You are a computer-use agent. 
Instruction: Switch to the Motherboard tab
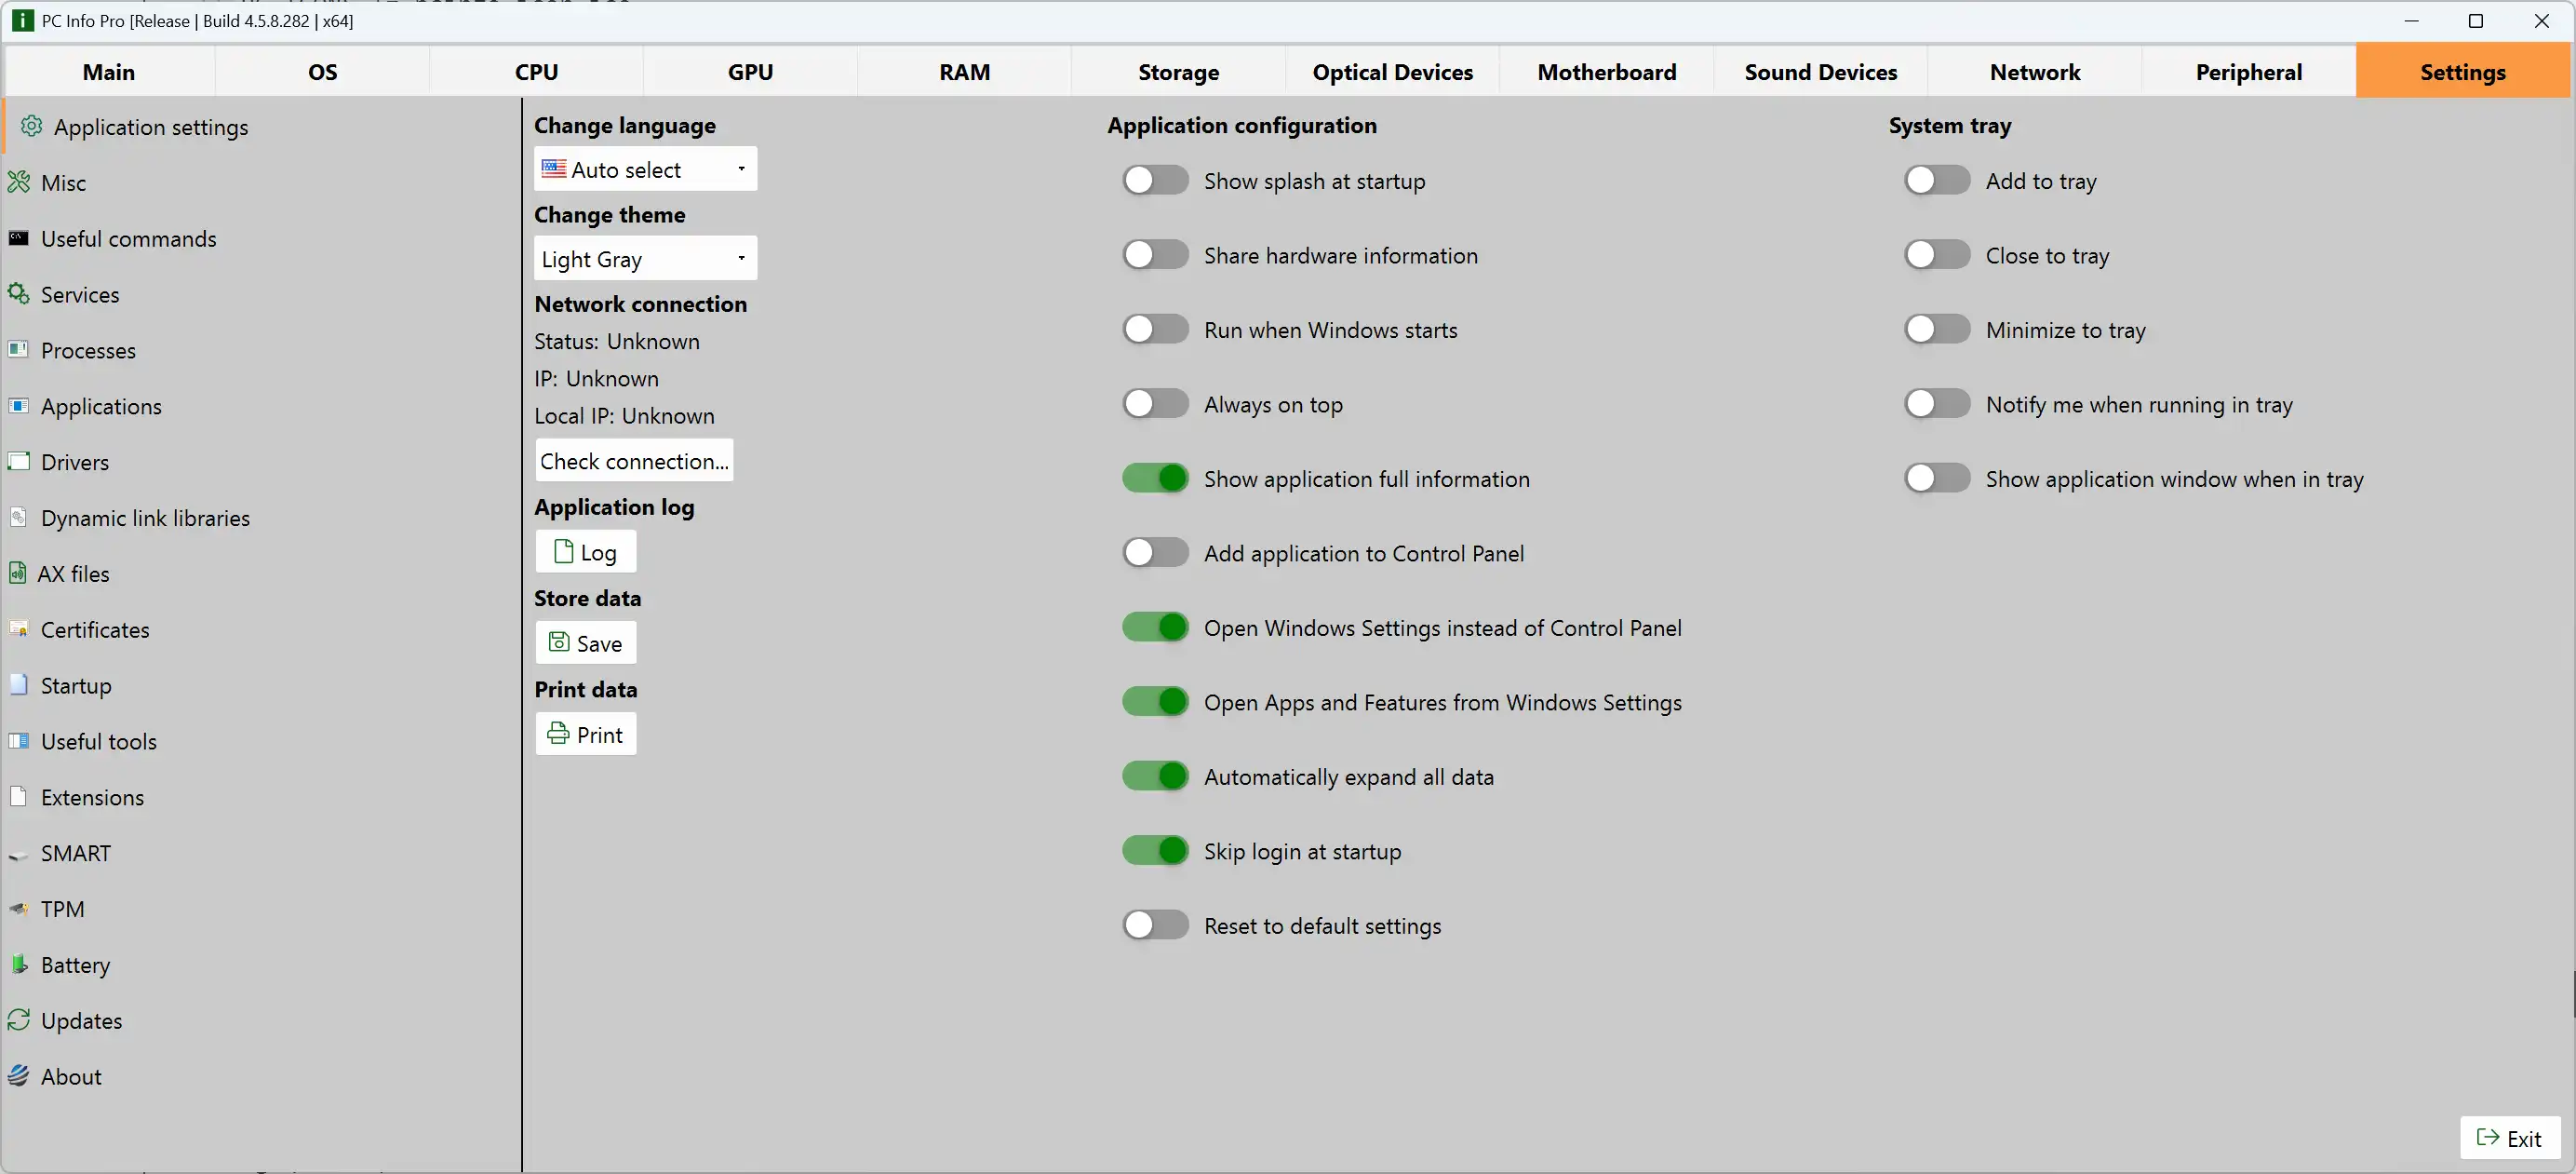click(1606, 72)
